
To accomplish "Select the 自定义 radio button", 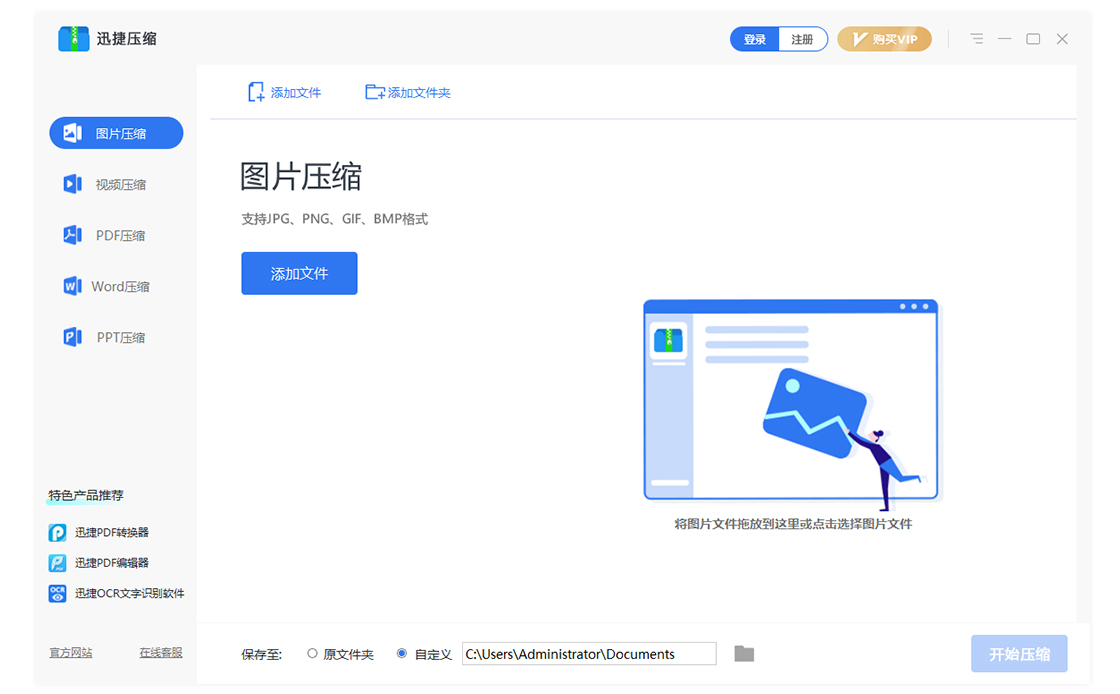I will 401,653.
